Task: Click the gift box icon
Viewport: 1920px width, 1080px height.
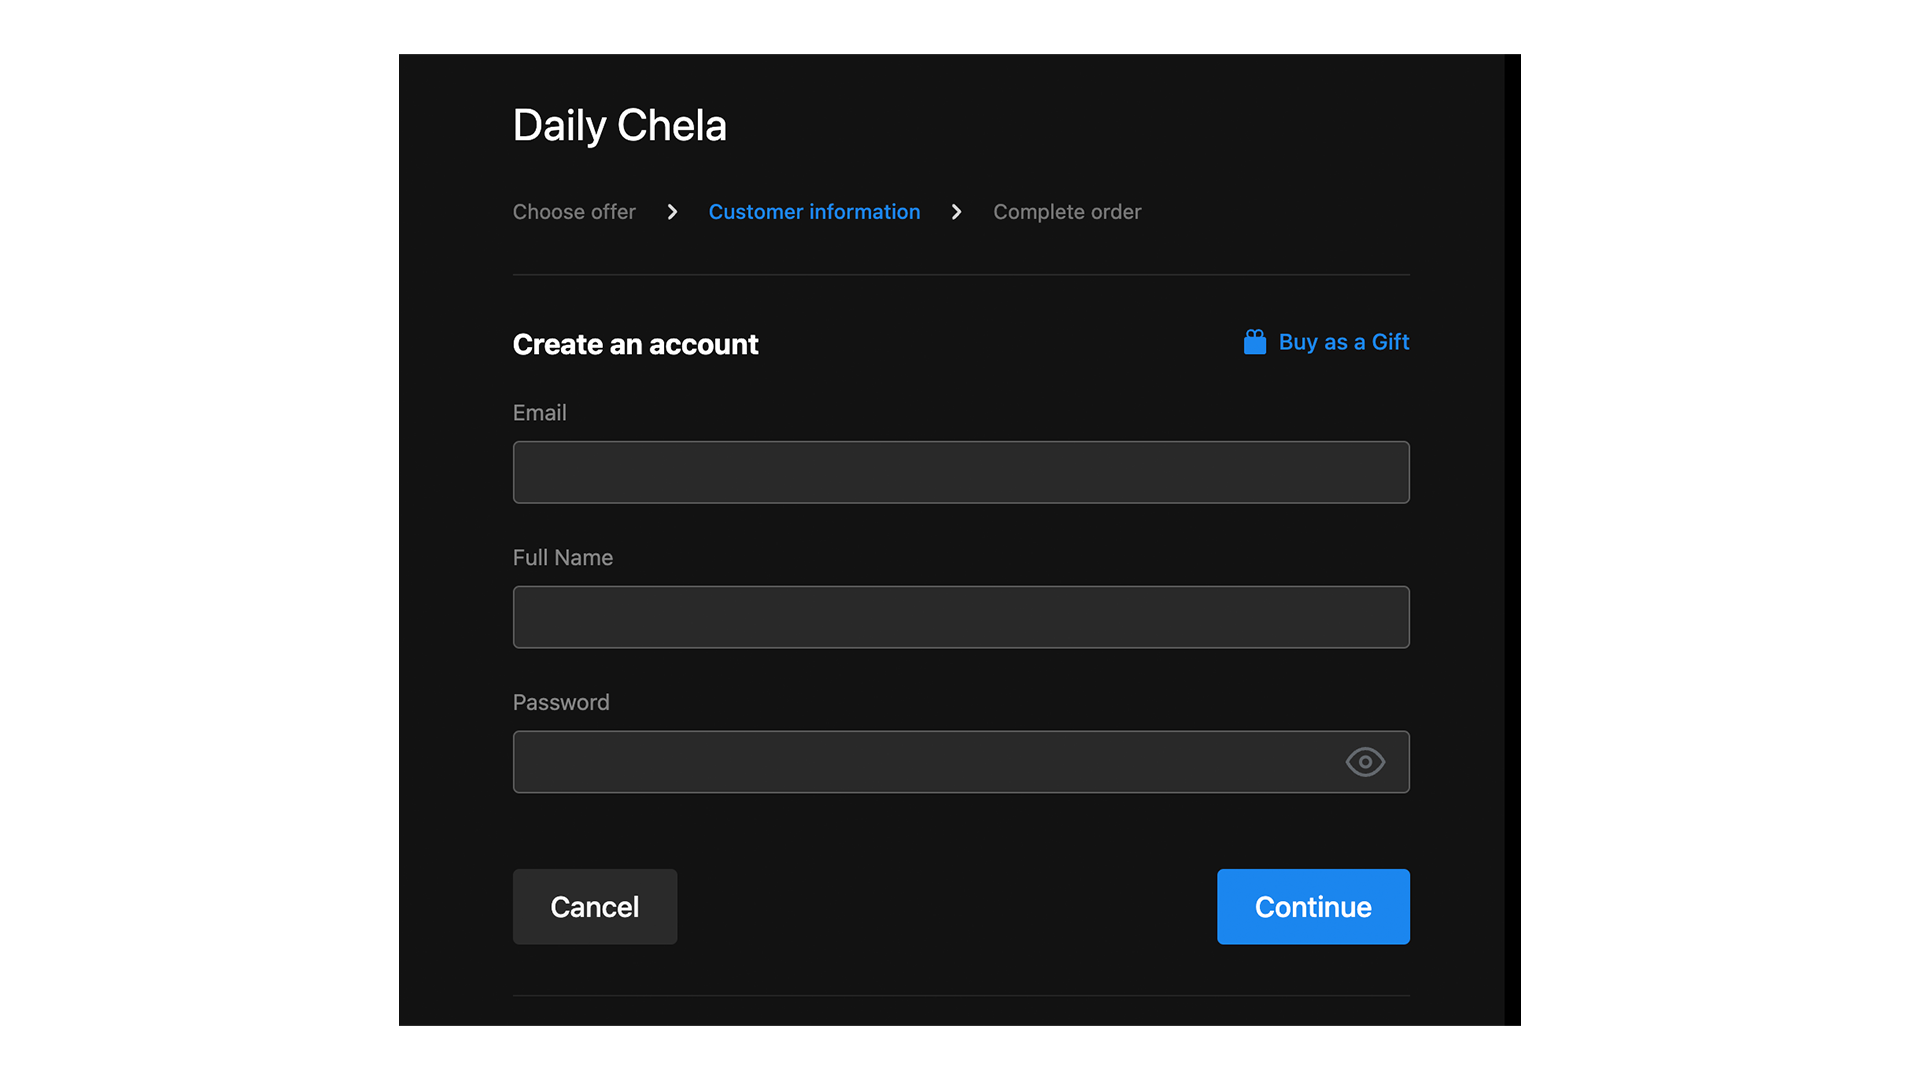Action: (x=1254, y=342)
